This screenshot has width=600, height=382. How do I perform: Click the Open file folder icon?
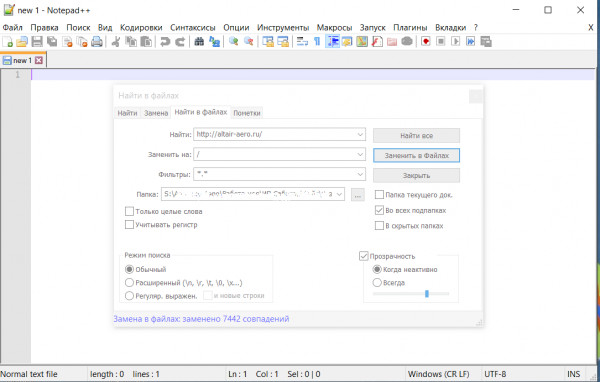pyautogui.click(x=22, y=41)
